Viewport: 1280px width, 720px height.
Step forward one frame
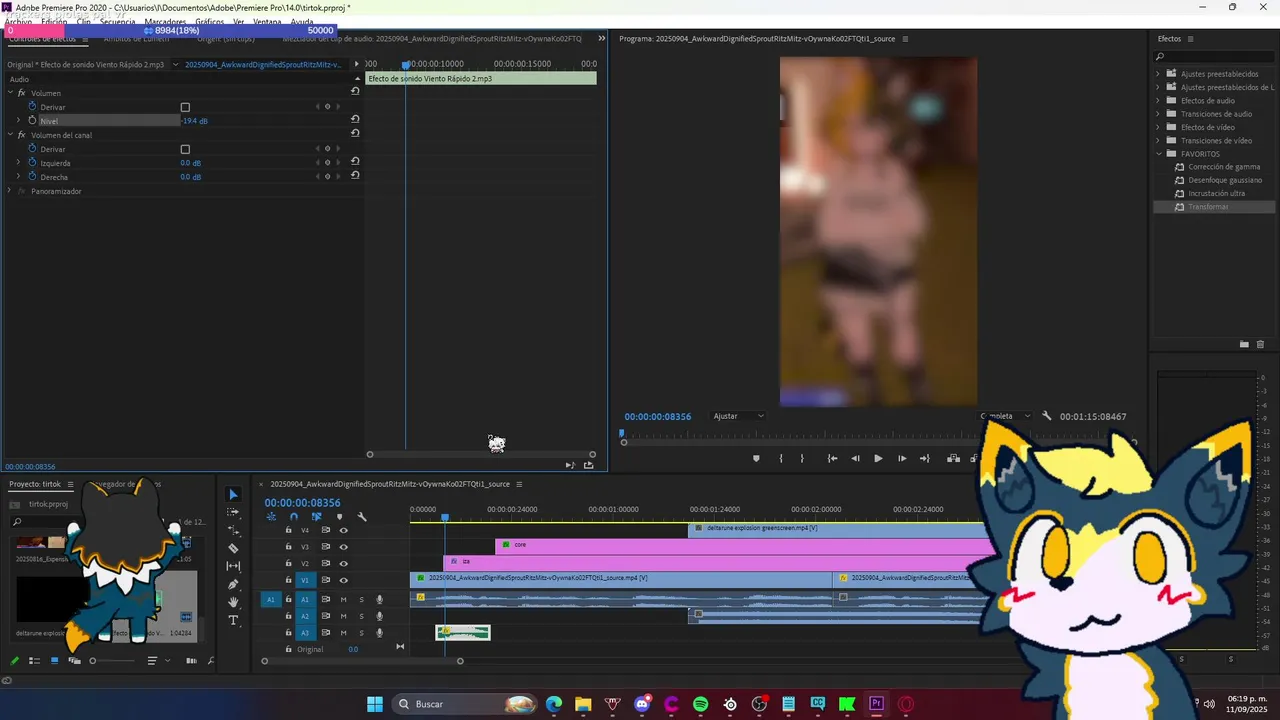click(x=902, y=458)
